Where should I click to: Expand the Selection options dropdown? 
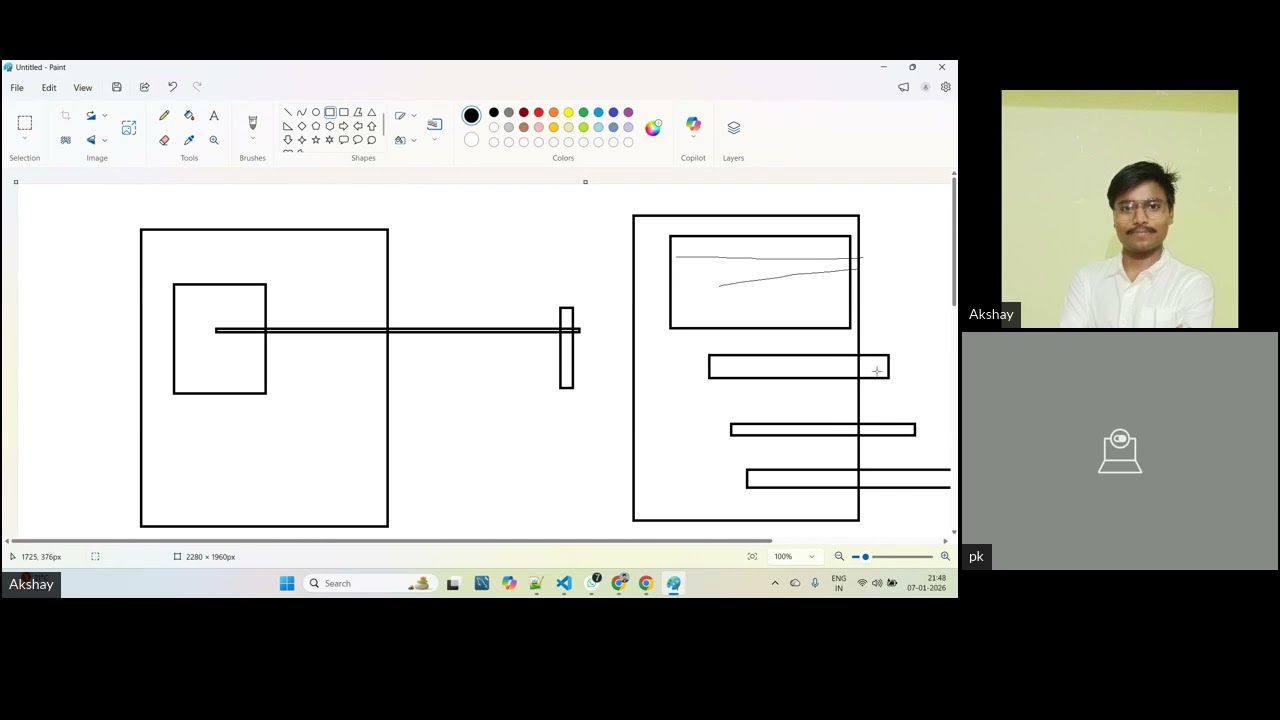25,140
